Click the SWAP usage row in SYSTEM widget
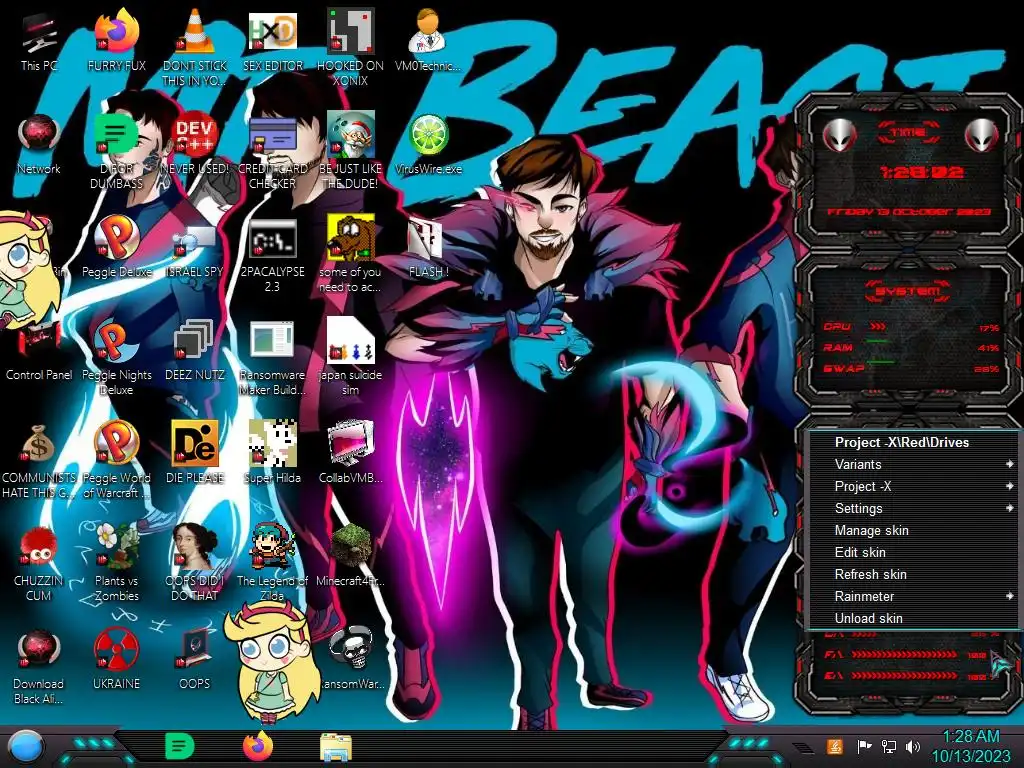1024x768 pixels. [911, 368]
